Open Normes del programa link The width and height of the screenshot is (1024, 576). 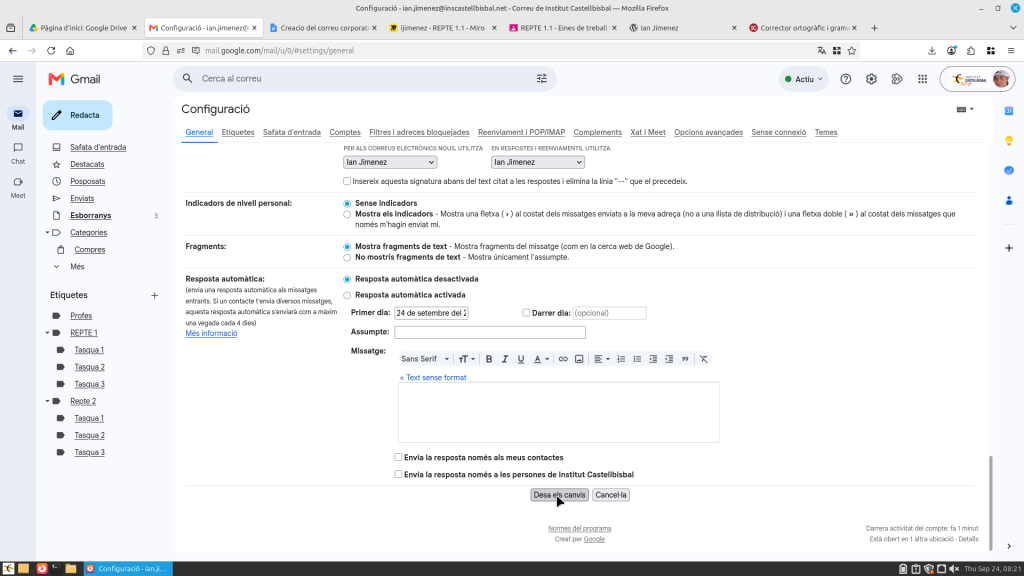click(579, 528)
